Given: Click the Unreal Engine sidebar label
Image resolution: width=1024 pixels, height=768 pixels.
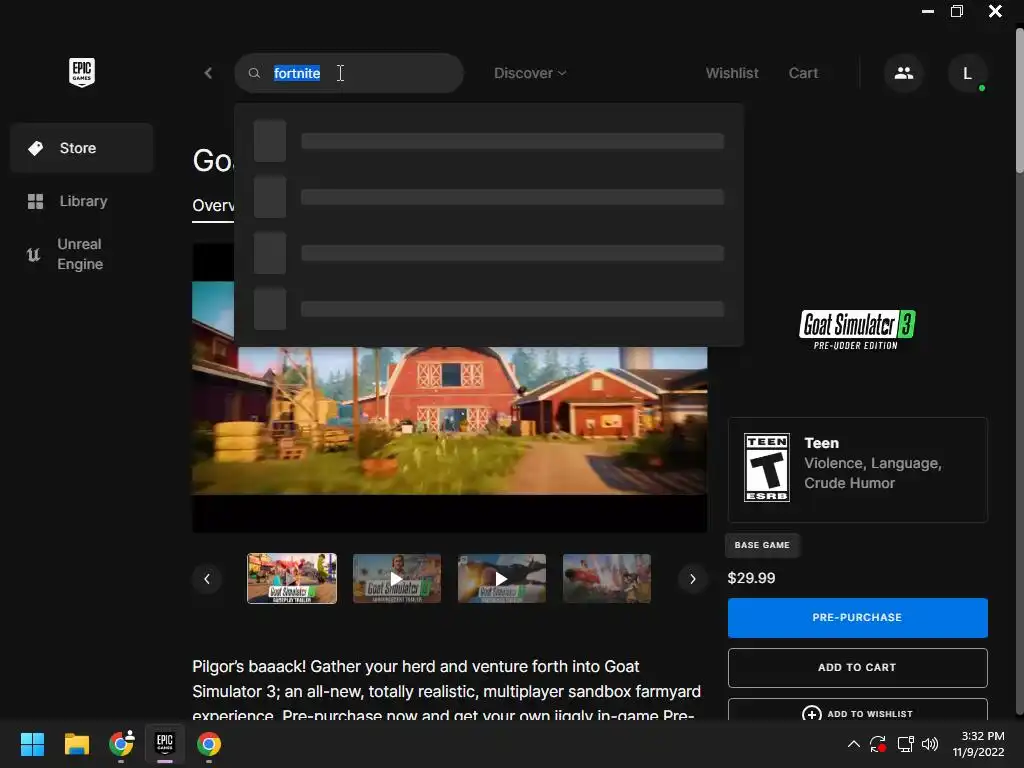Looking at the screenshot, I should [80, 254].
